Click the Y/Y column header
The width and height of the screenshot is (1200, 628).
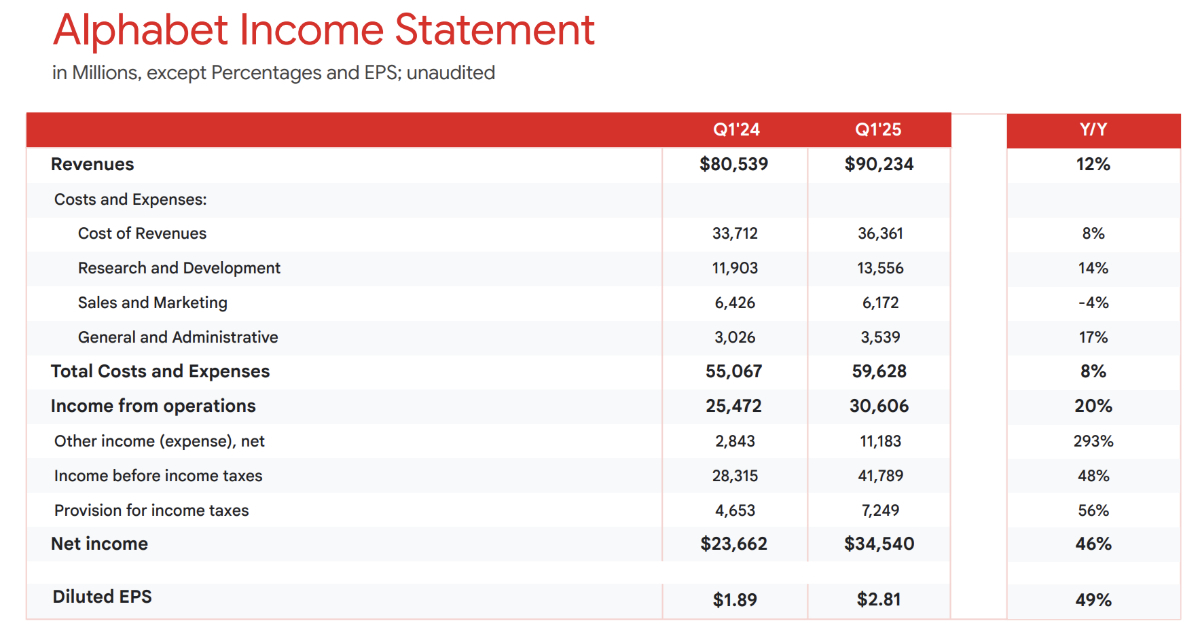pyautogui.click(x=1093, y=130)
